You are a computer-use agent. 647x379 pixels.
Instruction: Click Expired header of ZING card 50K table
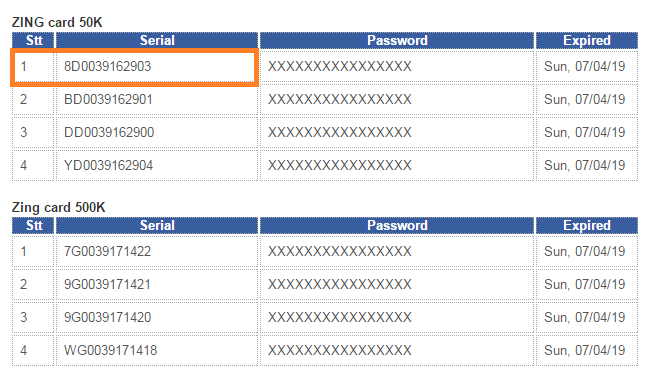(587, 40)
